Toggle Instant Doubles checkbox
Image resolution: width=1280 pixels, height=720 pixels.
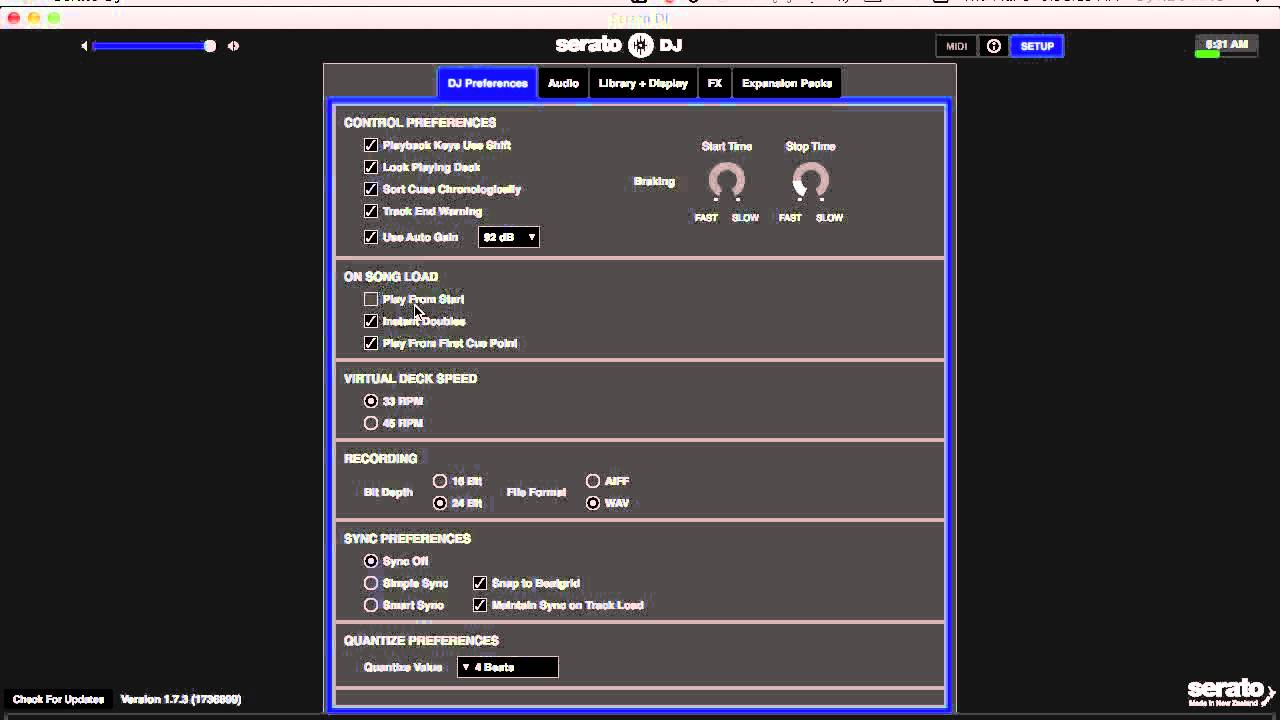coord(371,322)
